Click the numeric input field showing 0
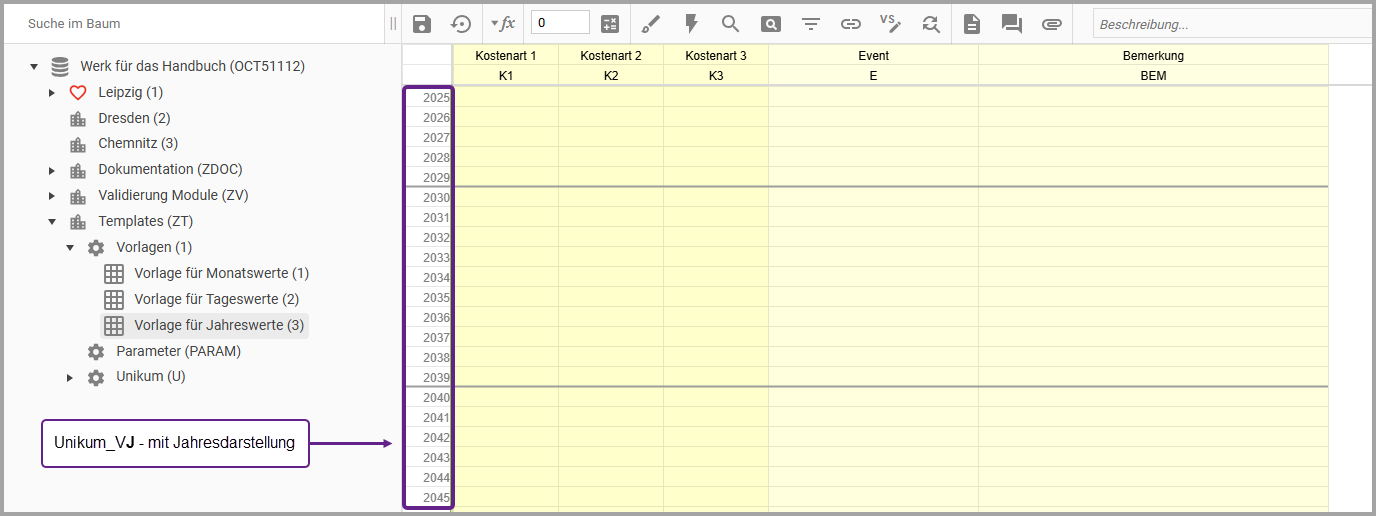This screenshot has width=1376, height=516. click(x=560, y=23)
